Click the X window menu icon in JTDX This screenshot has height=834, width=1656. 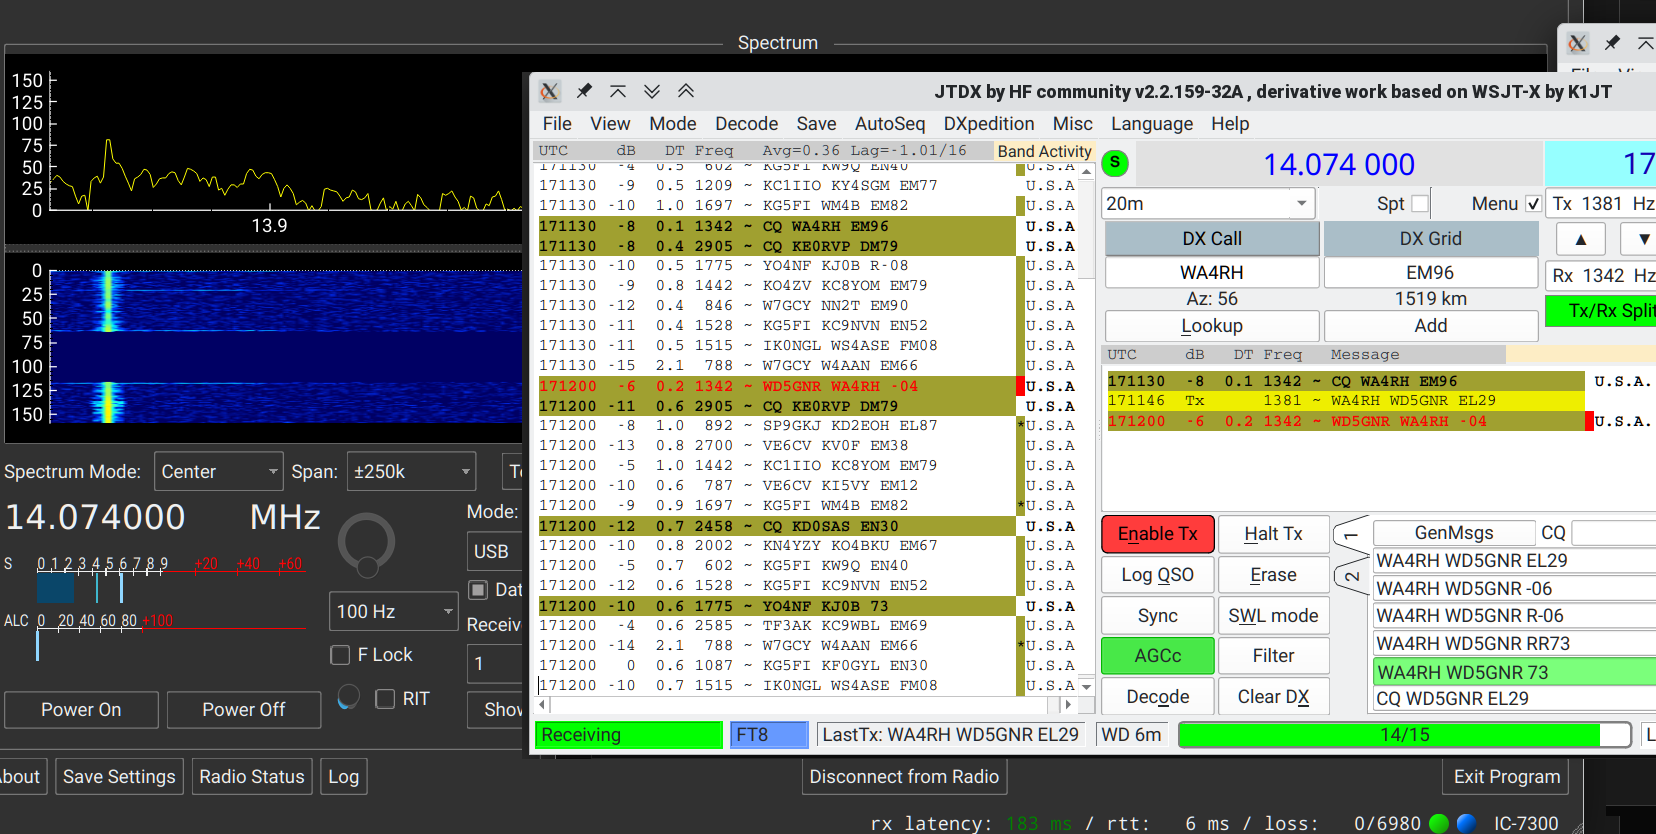tap(549, 91)
